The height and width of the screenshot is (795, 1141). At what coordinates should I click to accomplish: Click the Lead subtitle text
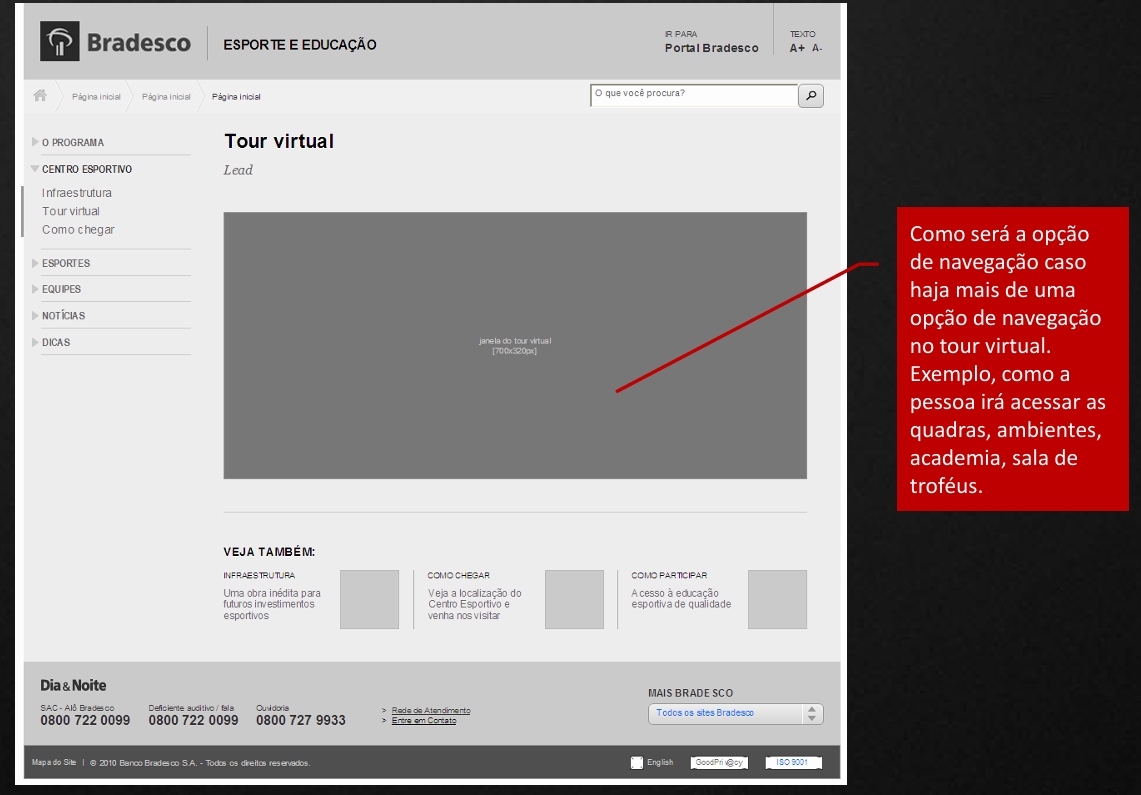[x=238, y=170]
